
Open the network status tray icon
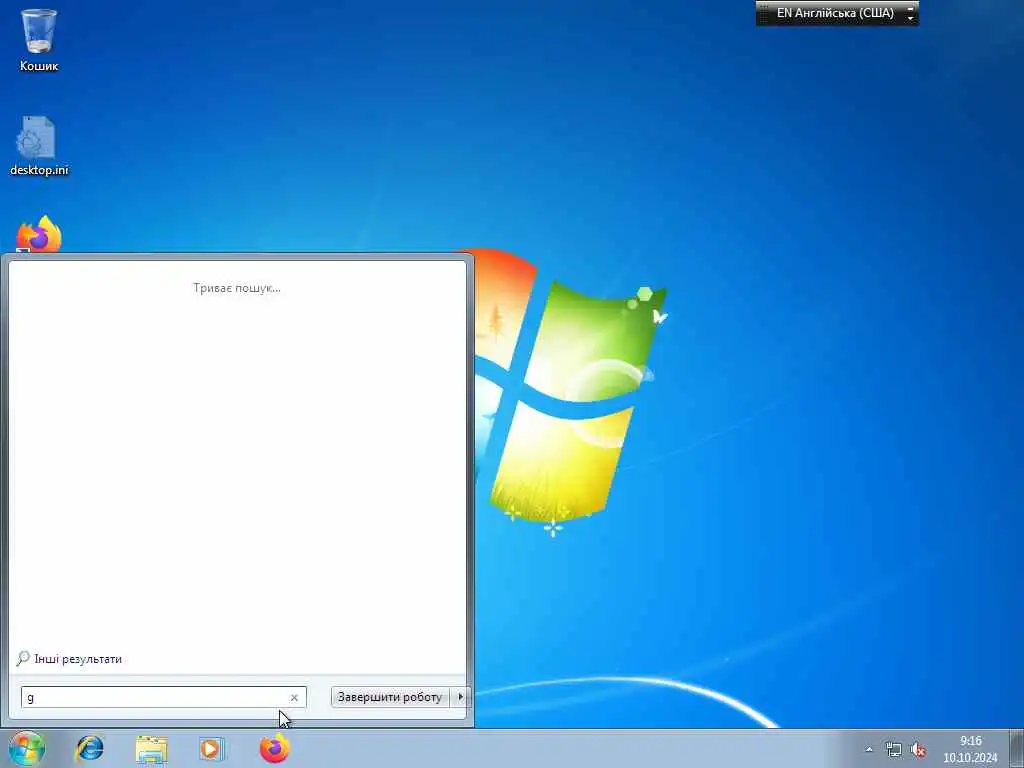[x=893, y=750]
